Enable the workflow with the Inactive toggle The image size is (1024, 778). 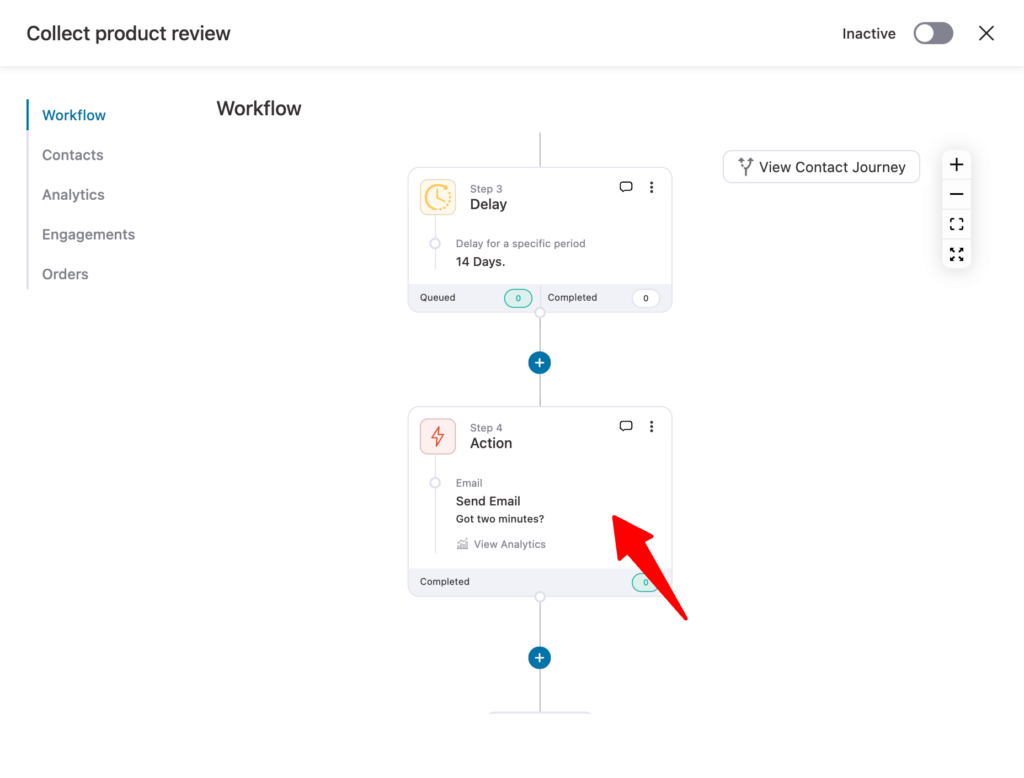click(x=932, y=33)
